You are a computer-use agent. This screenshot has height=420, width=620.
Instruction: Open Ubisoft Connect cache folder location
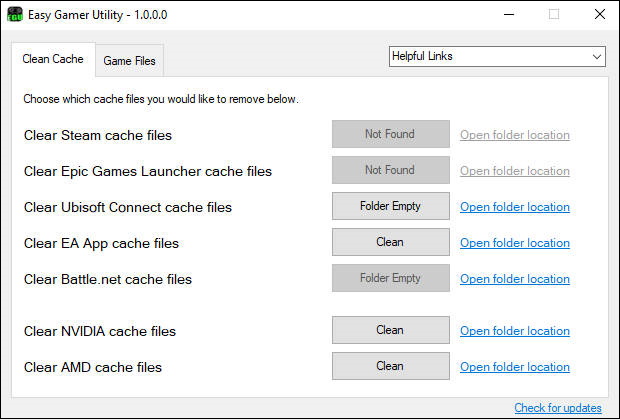tap(515, 207)
